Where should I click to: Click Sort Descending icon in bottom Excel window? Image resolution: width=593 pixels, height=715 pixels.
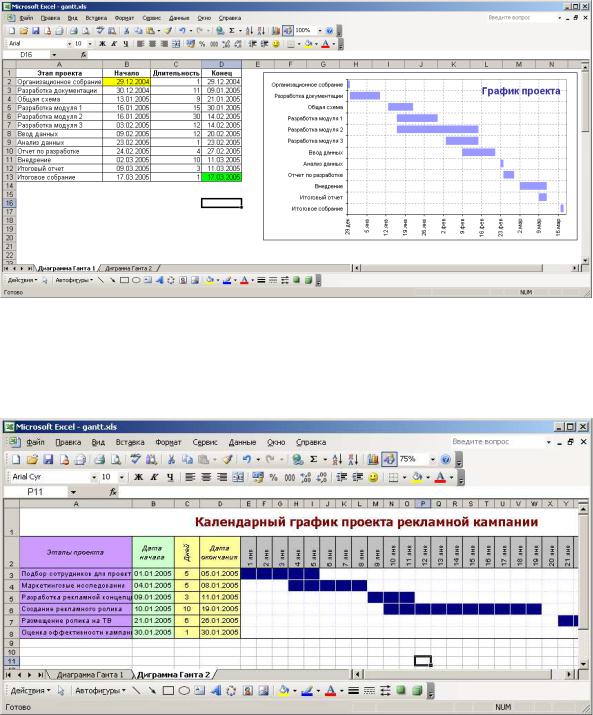click(353, 459)
